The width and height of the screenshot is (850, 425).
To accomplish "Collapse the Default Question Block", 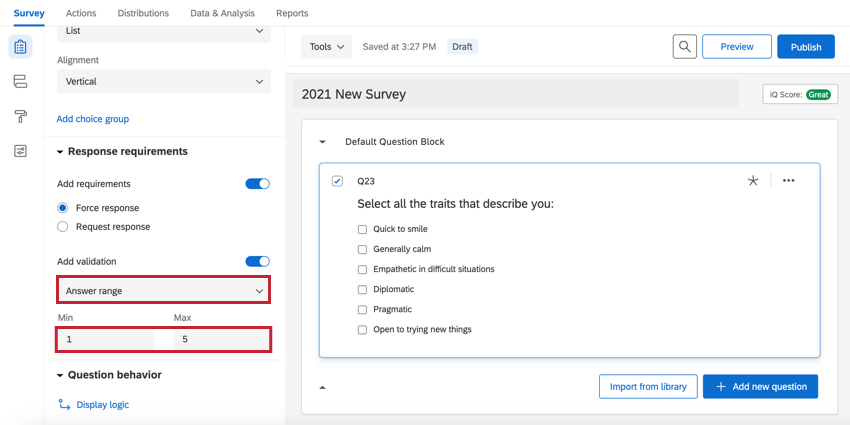I will pos(322,142).
